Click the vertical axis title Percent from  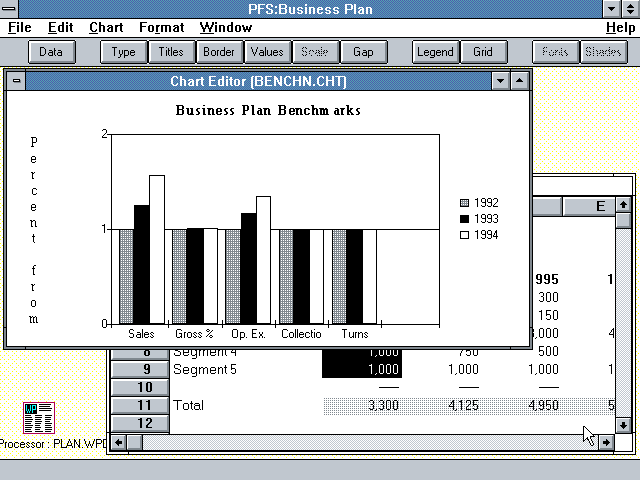33,230
